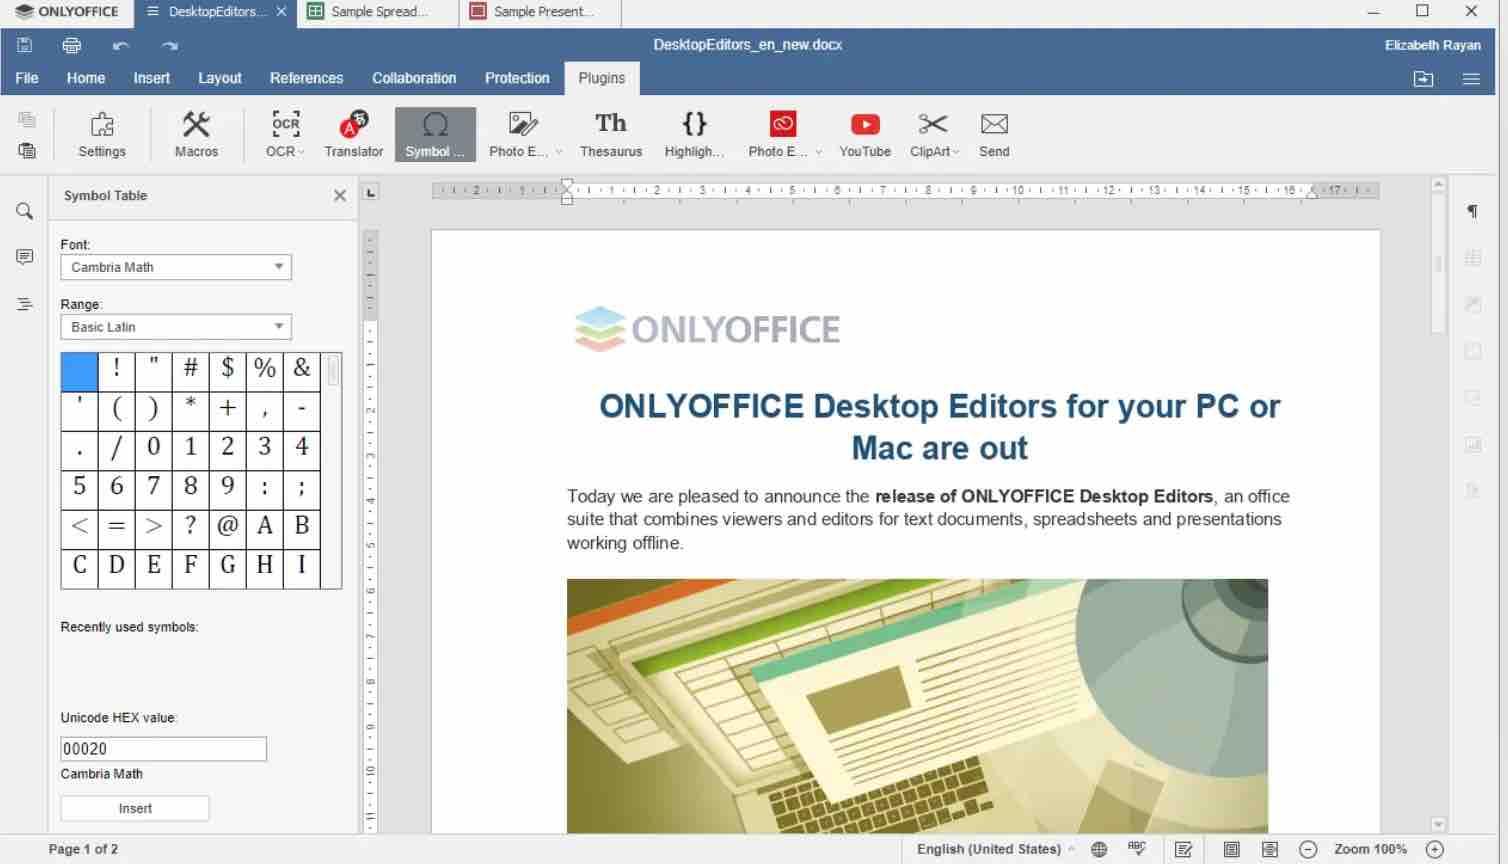Launch the Highlight code plugin
The image size is (1508, 864).
695,135
